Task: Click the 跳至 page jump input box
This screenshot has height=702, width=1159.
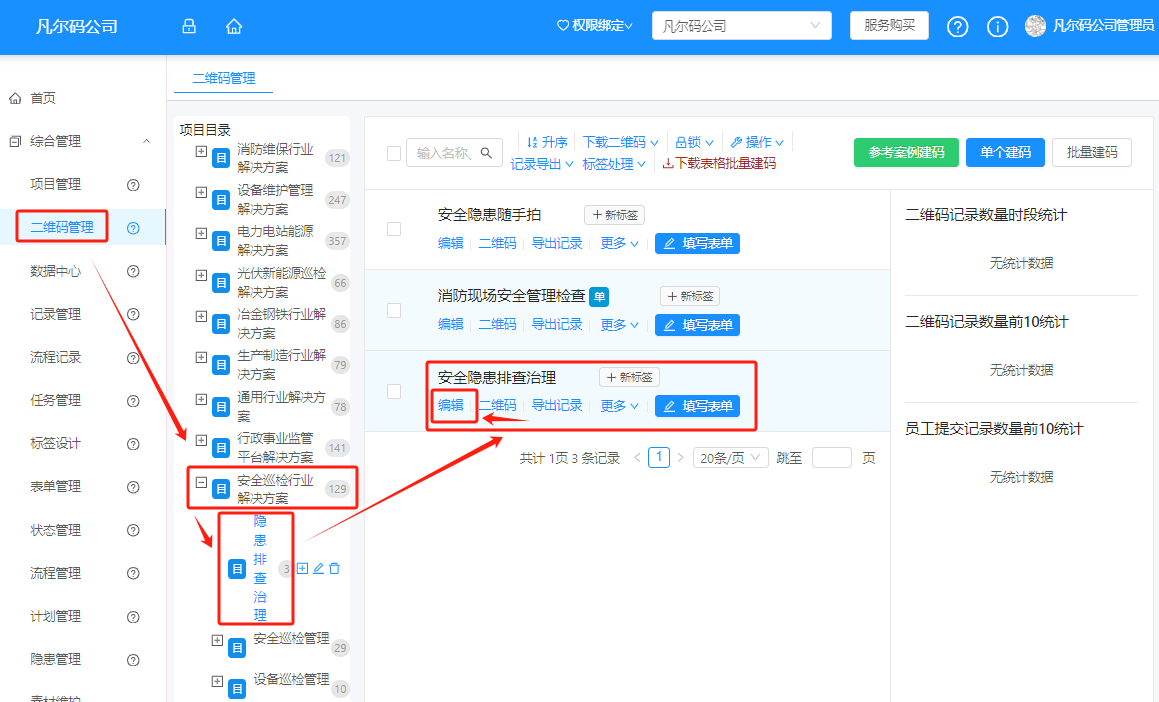Action: point(833,457)
